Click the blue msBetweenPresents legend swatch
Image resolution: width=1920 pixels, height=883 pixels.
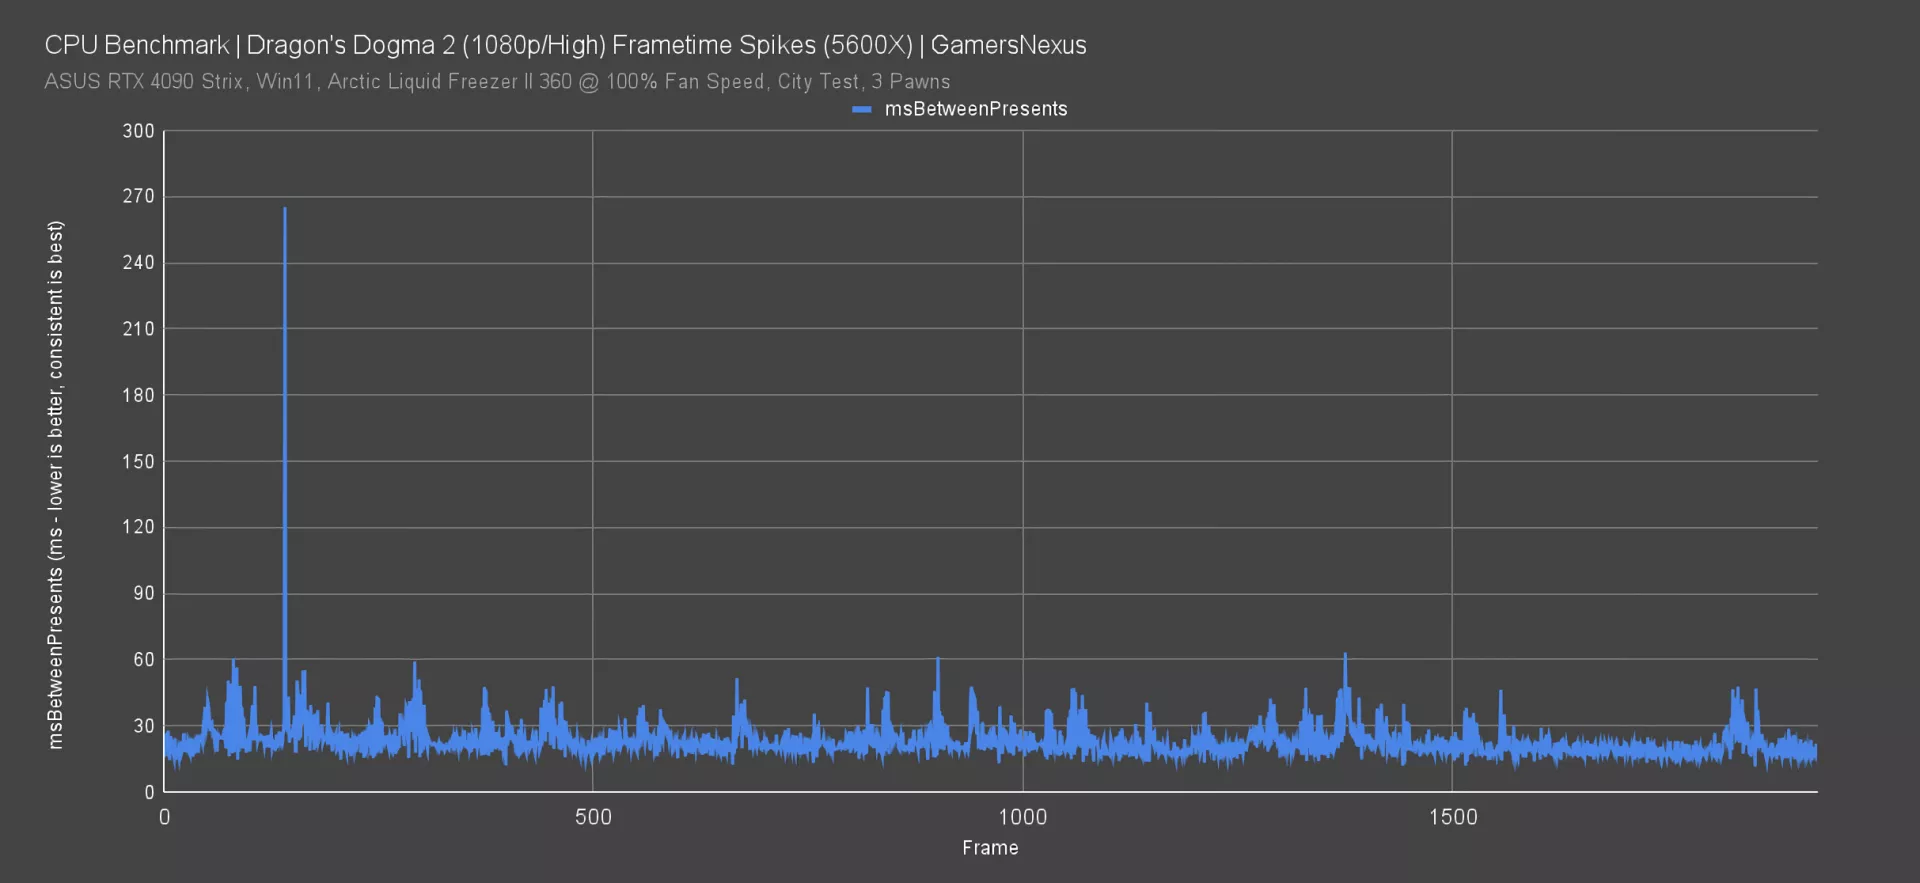click(861, 109)
